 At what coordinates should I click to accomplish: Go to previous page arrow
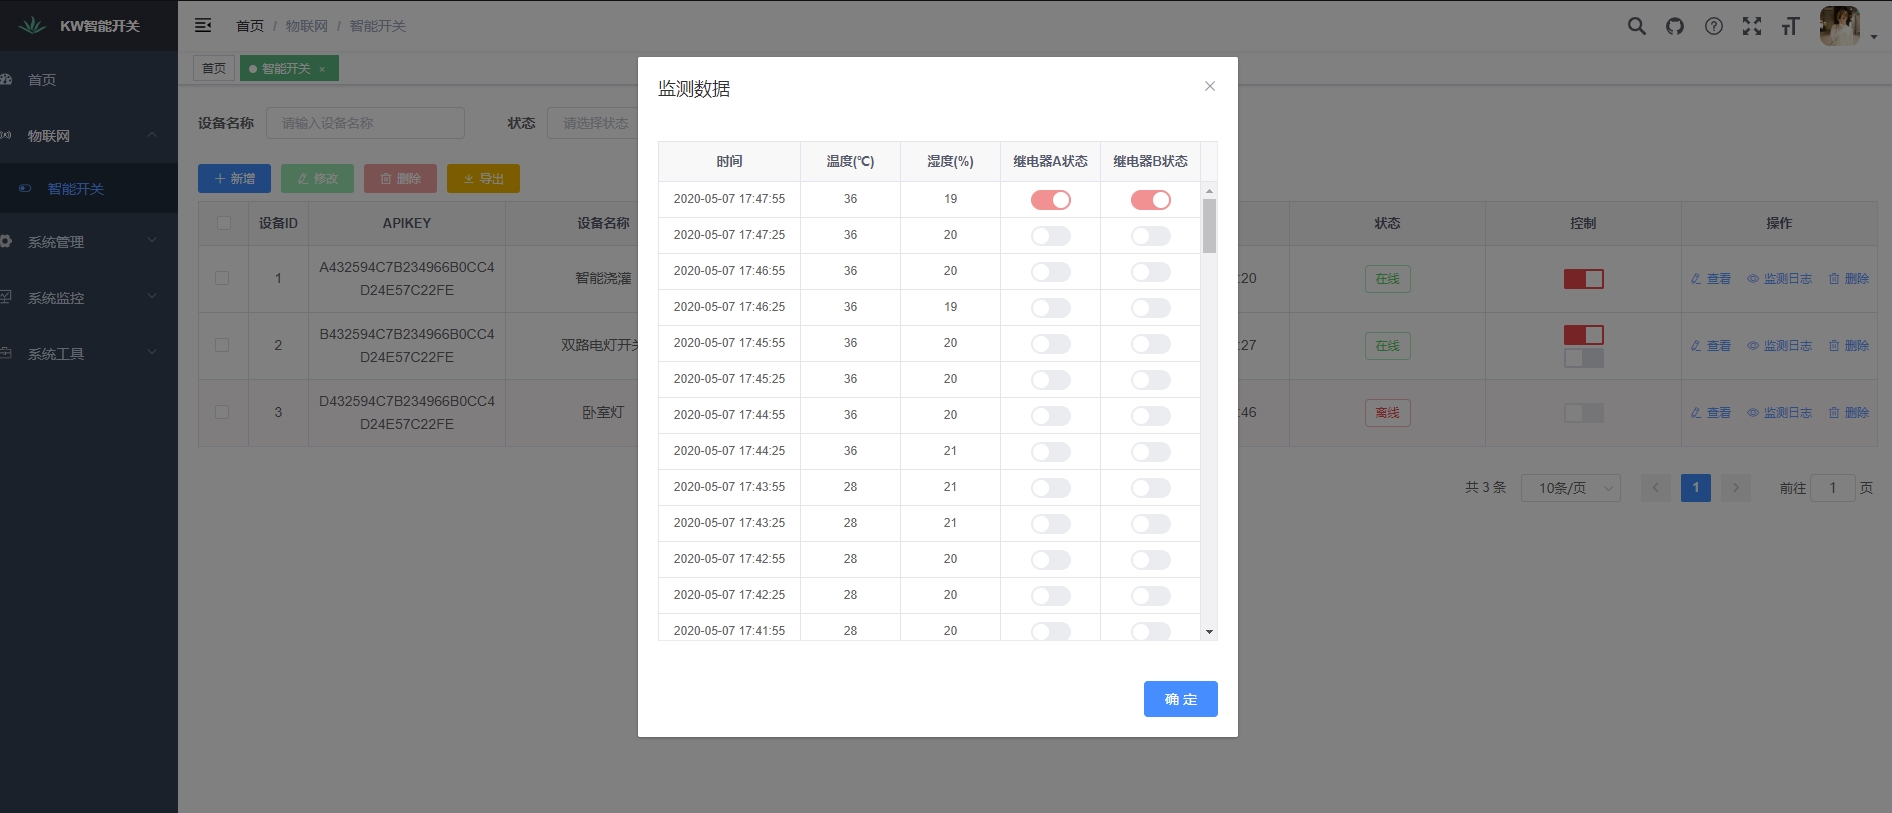click(x=1656, y=488)
